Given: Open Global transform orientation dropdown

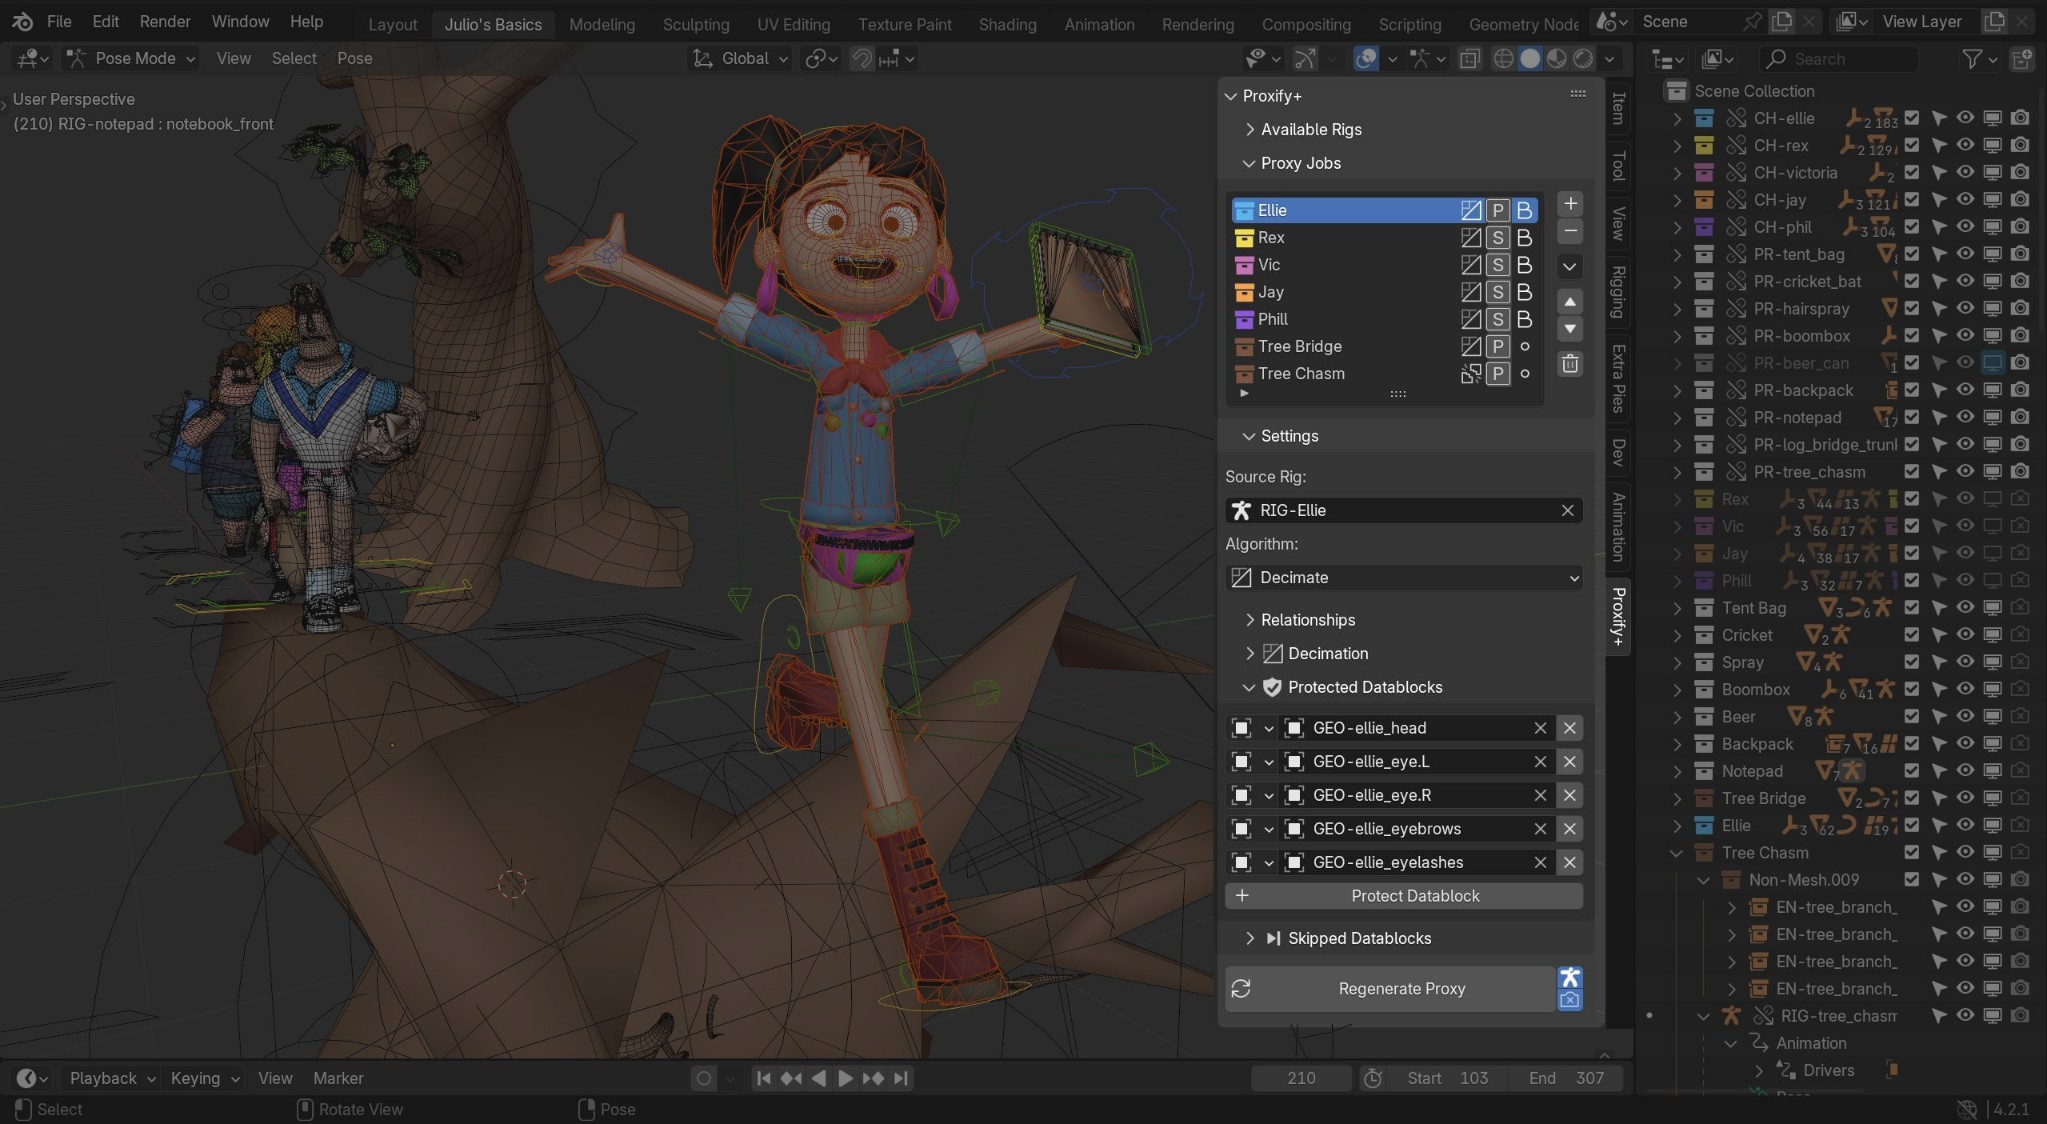Looking at the screenshot, I should tap(741, 59).
